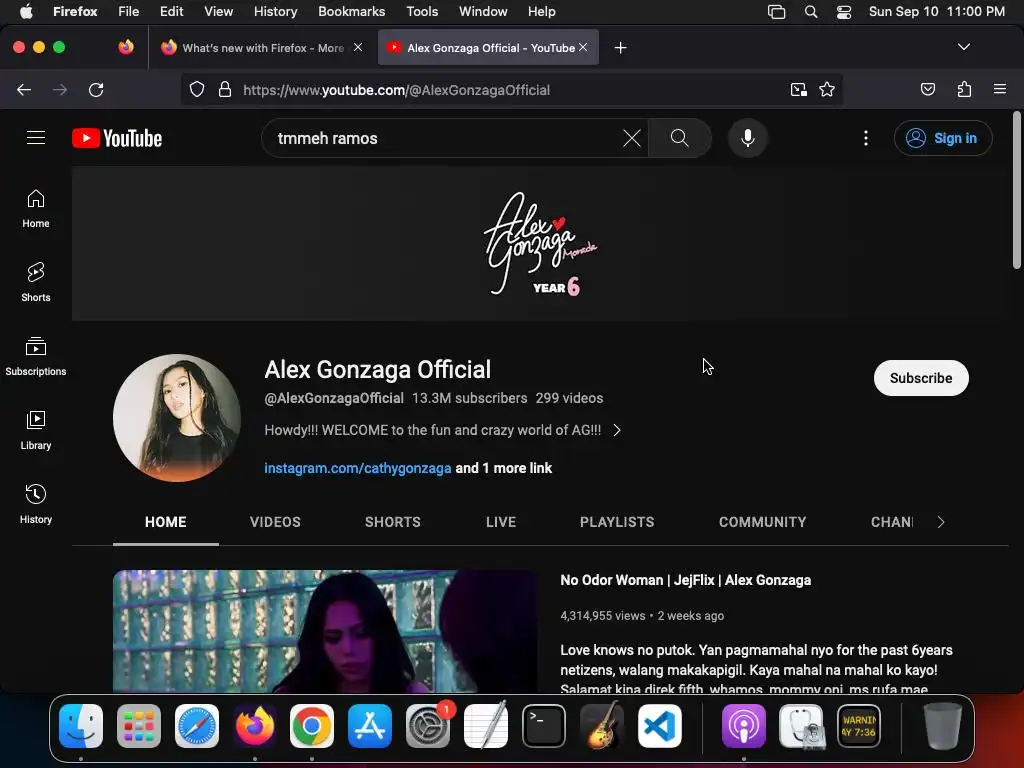The image size is (1024, 768).
Task: Open History in the sidebar
Action: pos(36,504)
